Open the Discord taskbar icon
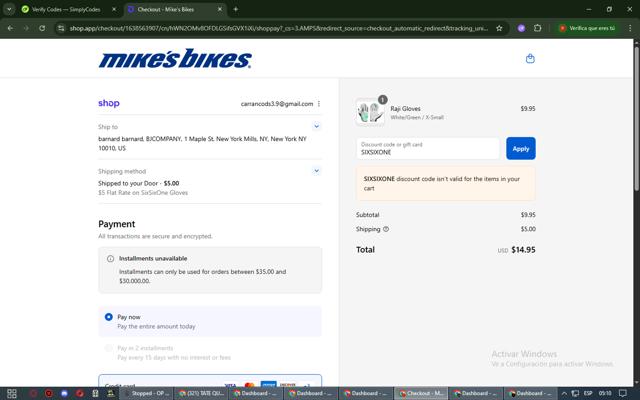Viewport: 640px width, 400px height. point(64,393)
